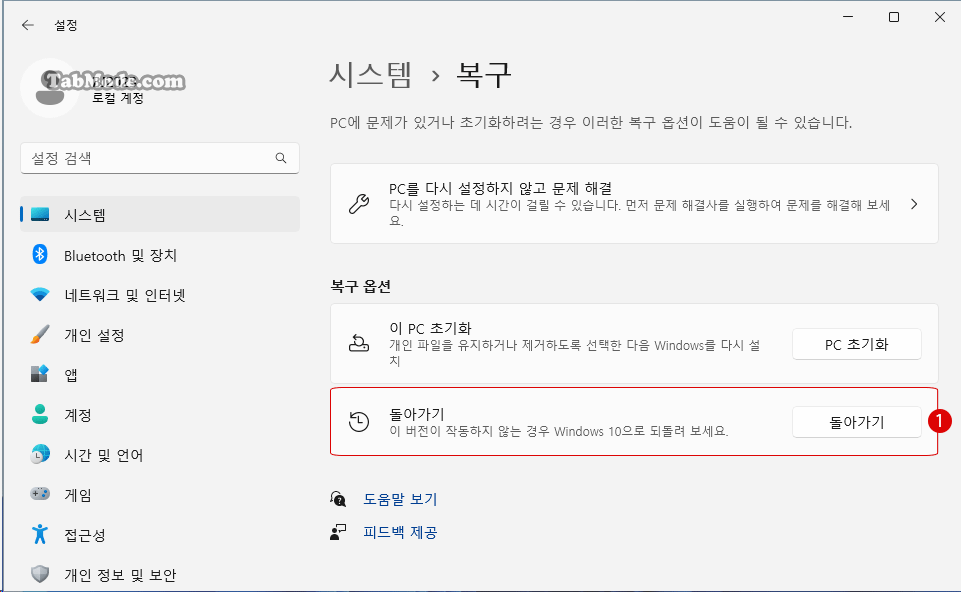Focus the 설정 검색 search box

160,158
